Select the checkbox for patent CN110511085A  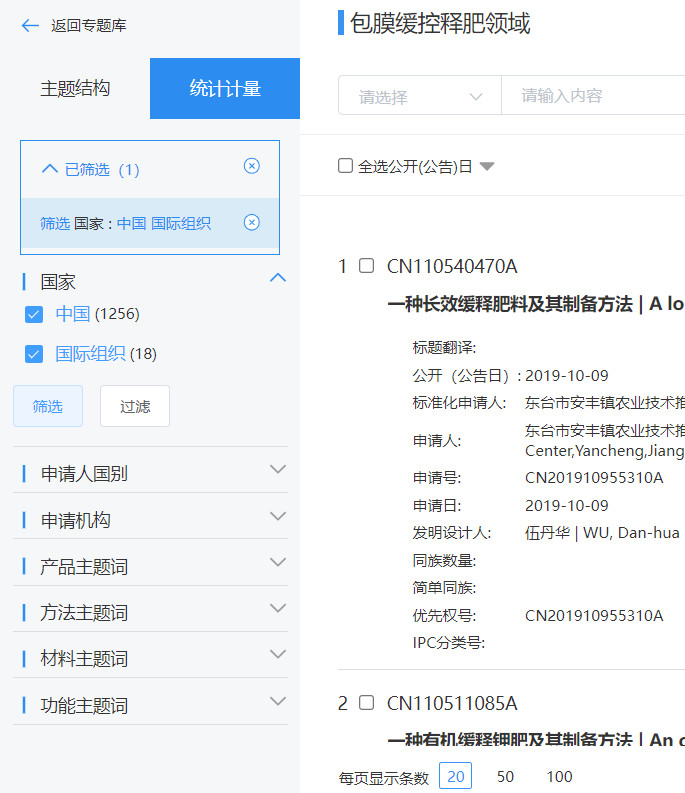pos(366,702)
